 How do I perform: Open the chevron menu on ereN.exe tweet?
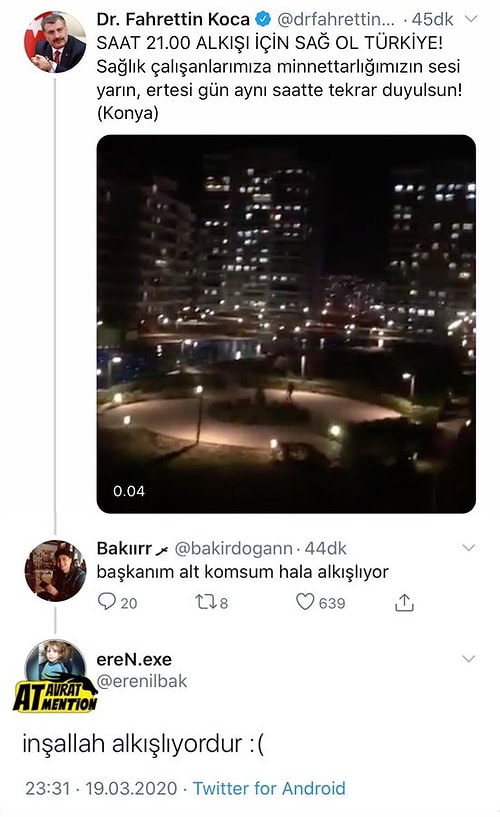pos(469,659)
